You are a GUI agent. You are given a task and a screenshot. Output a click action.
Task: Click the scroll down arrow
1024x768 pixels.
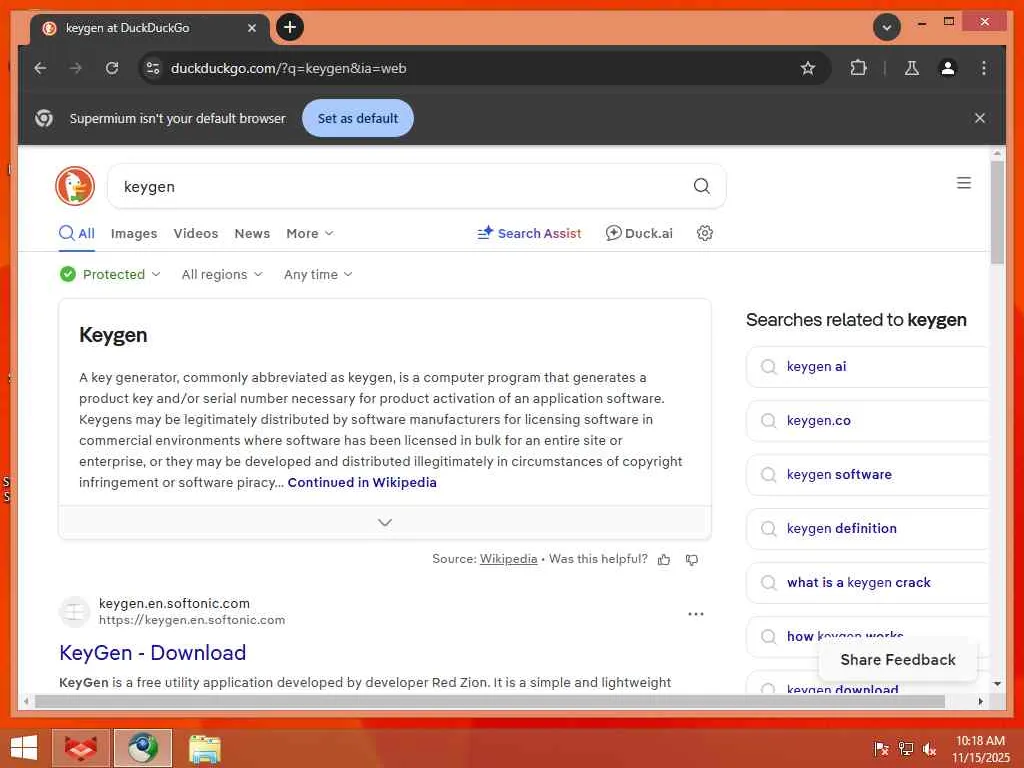997,684
